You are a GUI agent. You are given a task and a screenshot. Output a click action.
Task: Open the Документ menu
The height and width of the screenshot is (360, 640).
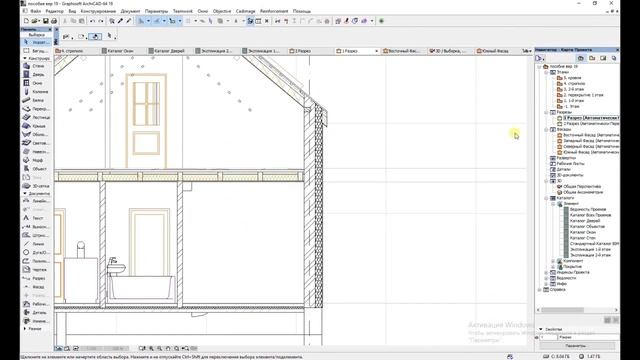130,11
